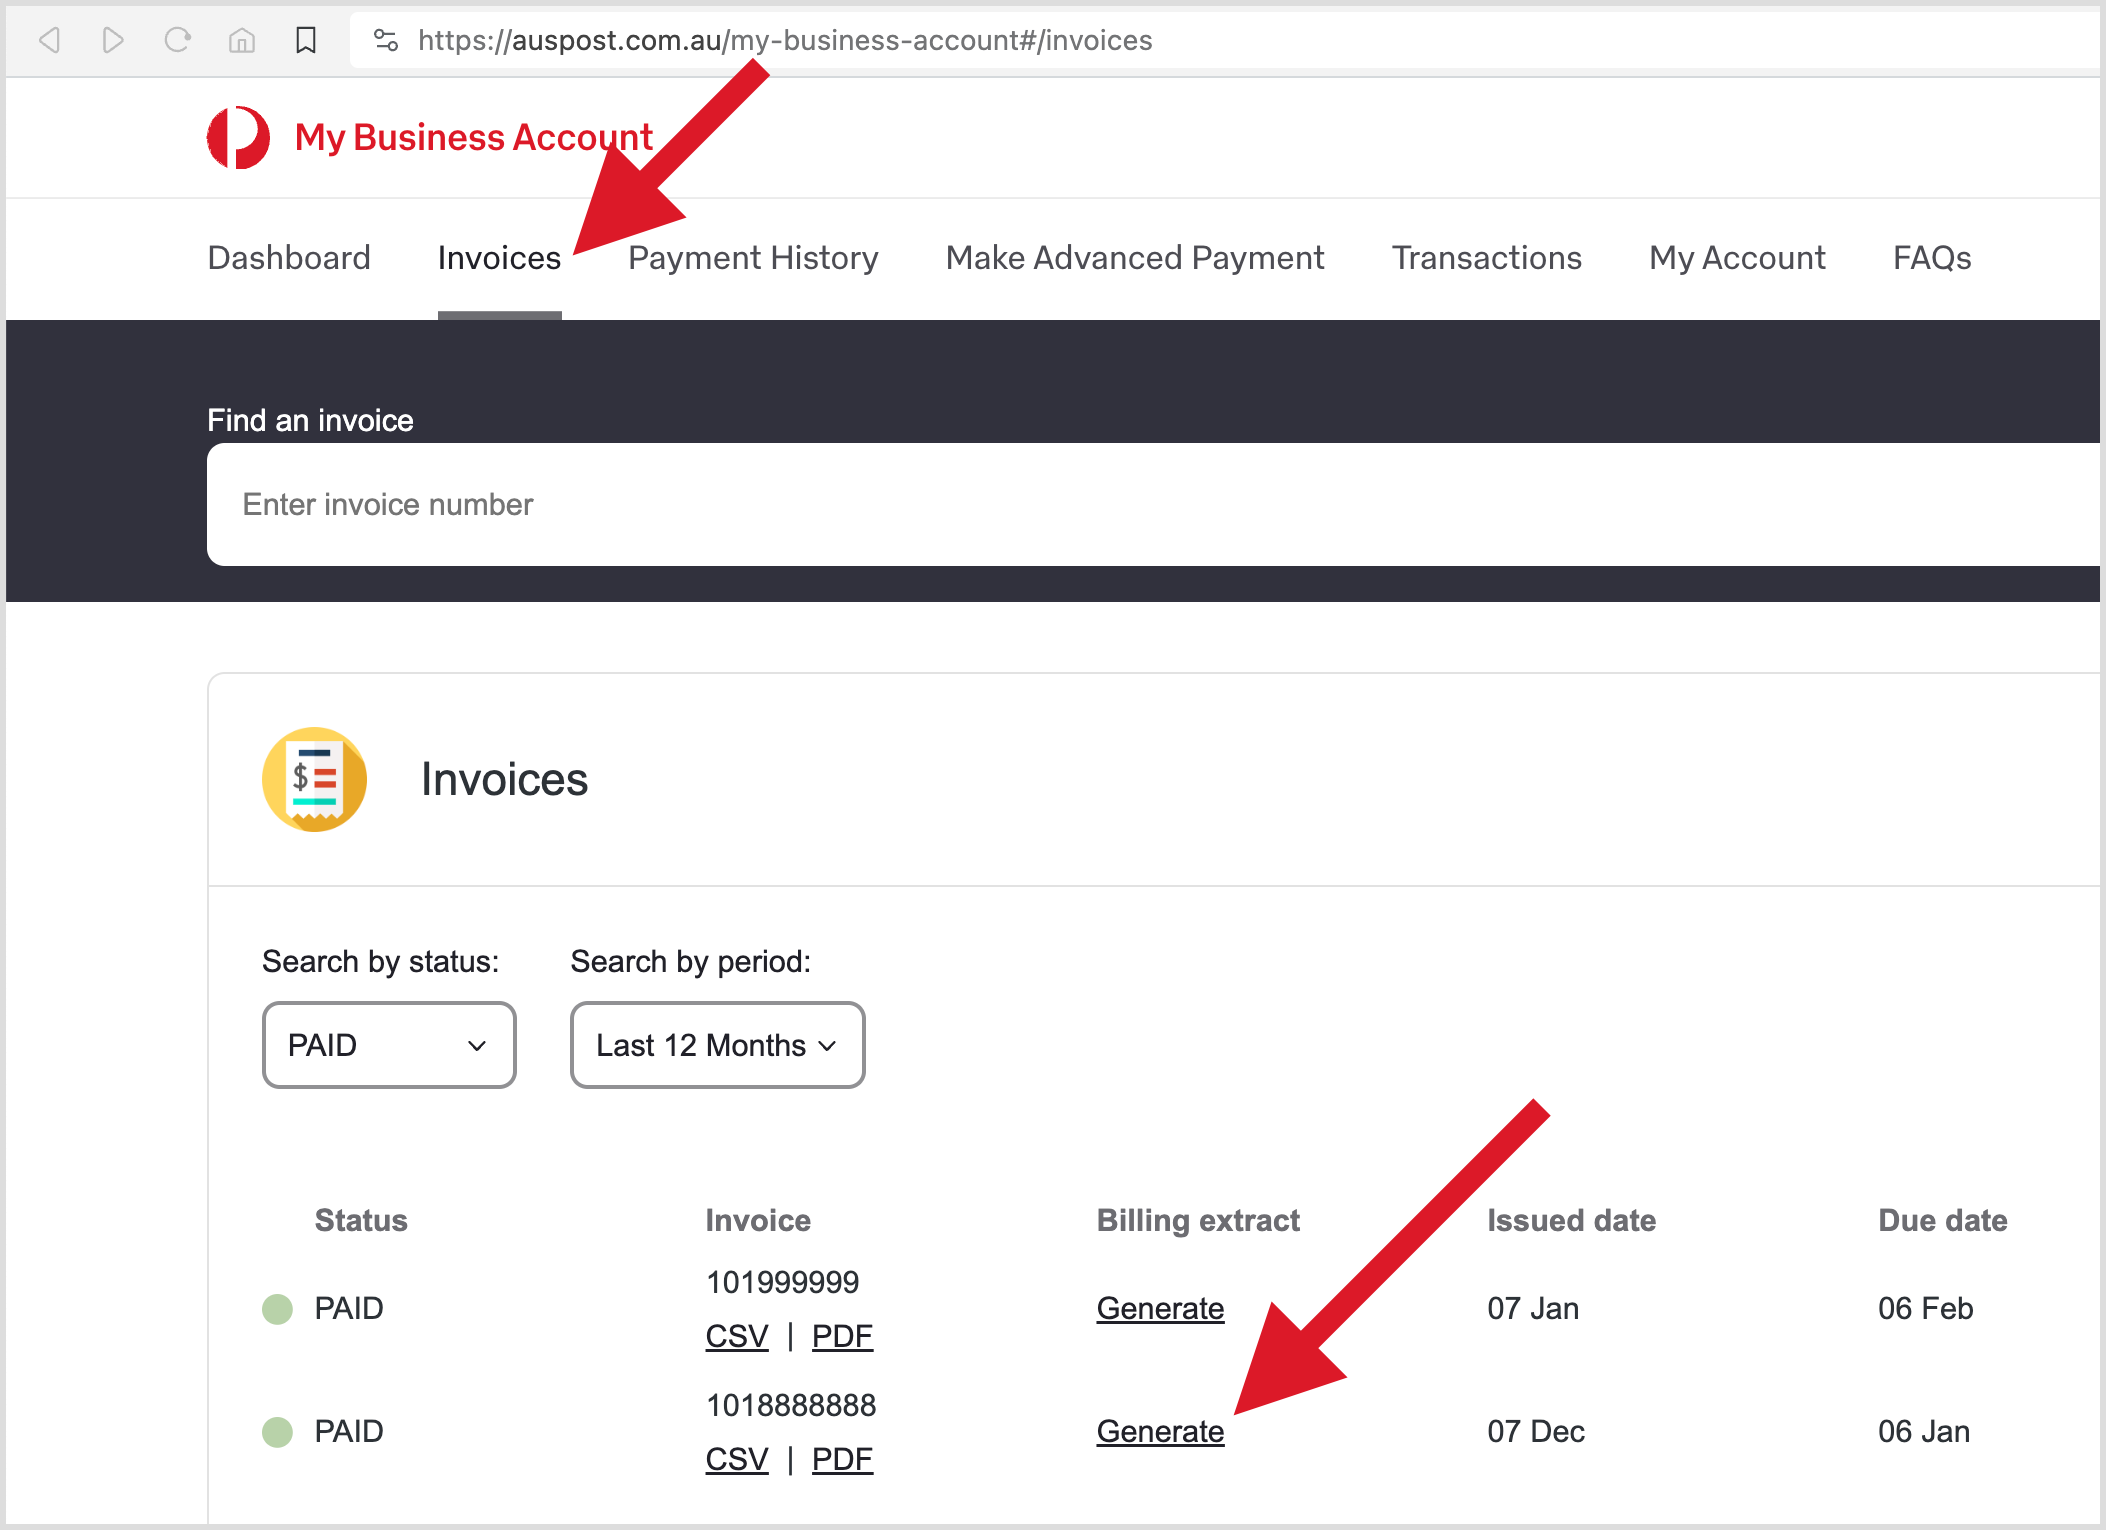Image resolution: width=2106 pixels, height=1530 pixels.
Task: Open the Dashboard tab
Action: (288, 257)
